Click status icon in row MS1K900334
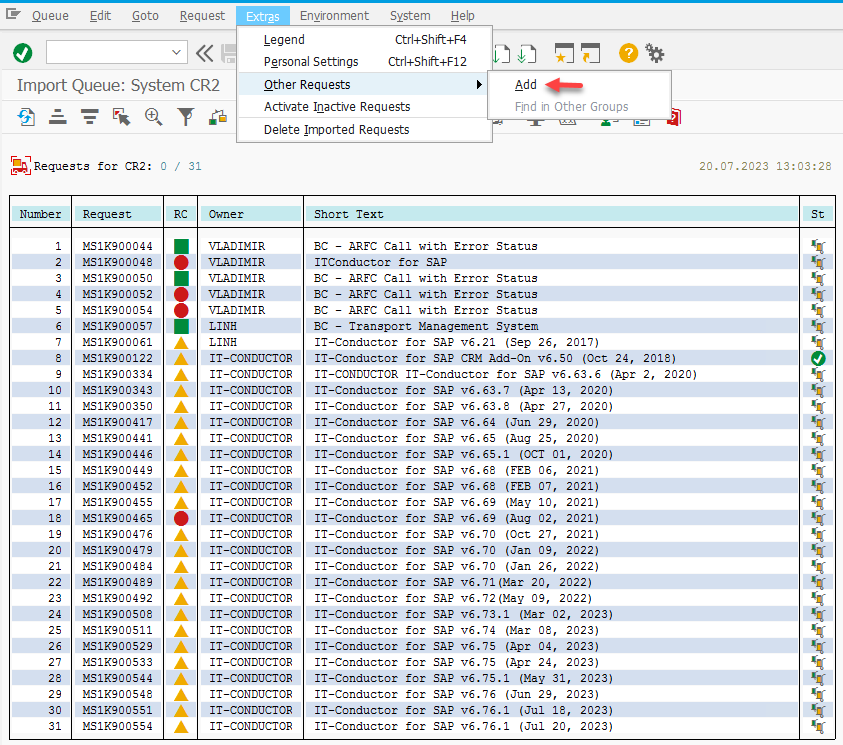Viewport: 843px width, 745px height. click(x=818, y=375)
